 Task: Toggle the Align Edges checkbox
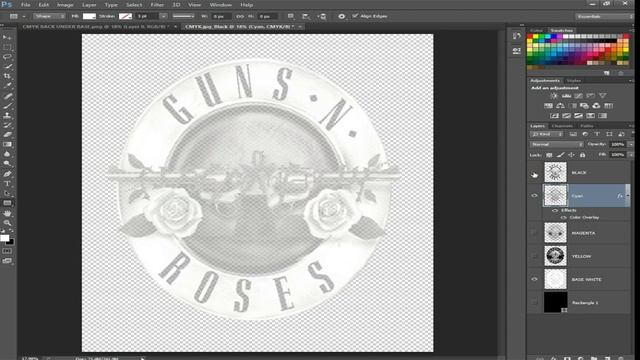point(355,16)
